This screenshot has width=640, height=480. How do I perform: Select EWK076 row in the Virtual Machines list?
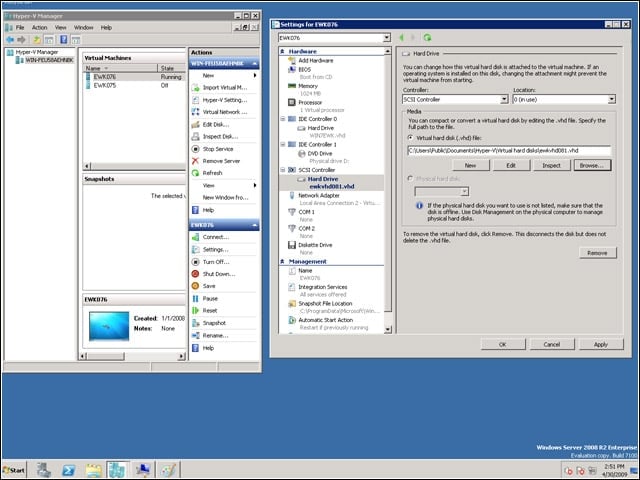point(135,77)
